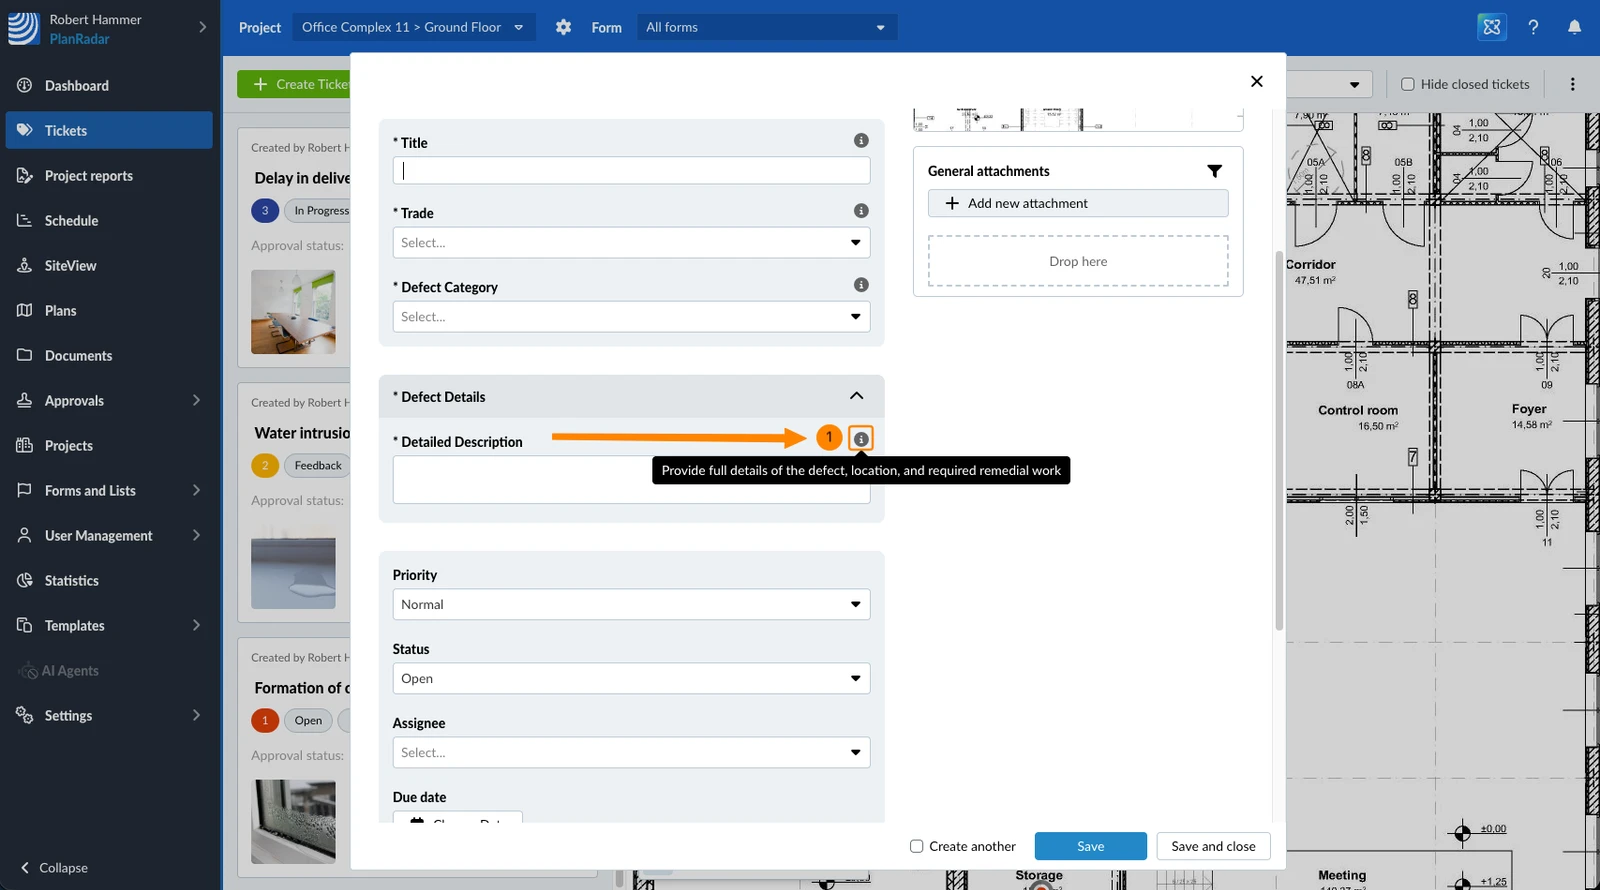The height and width of the screenshot is (890, 1600).
Task: Open the Documents section
Action: [x=109, y=356]
